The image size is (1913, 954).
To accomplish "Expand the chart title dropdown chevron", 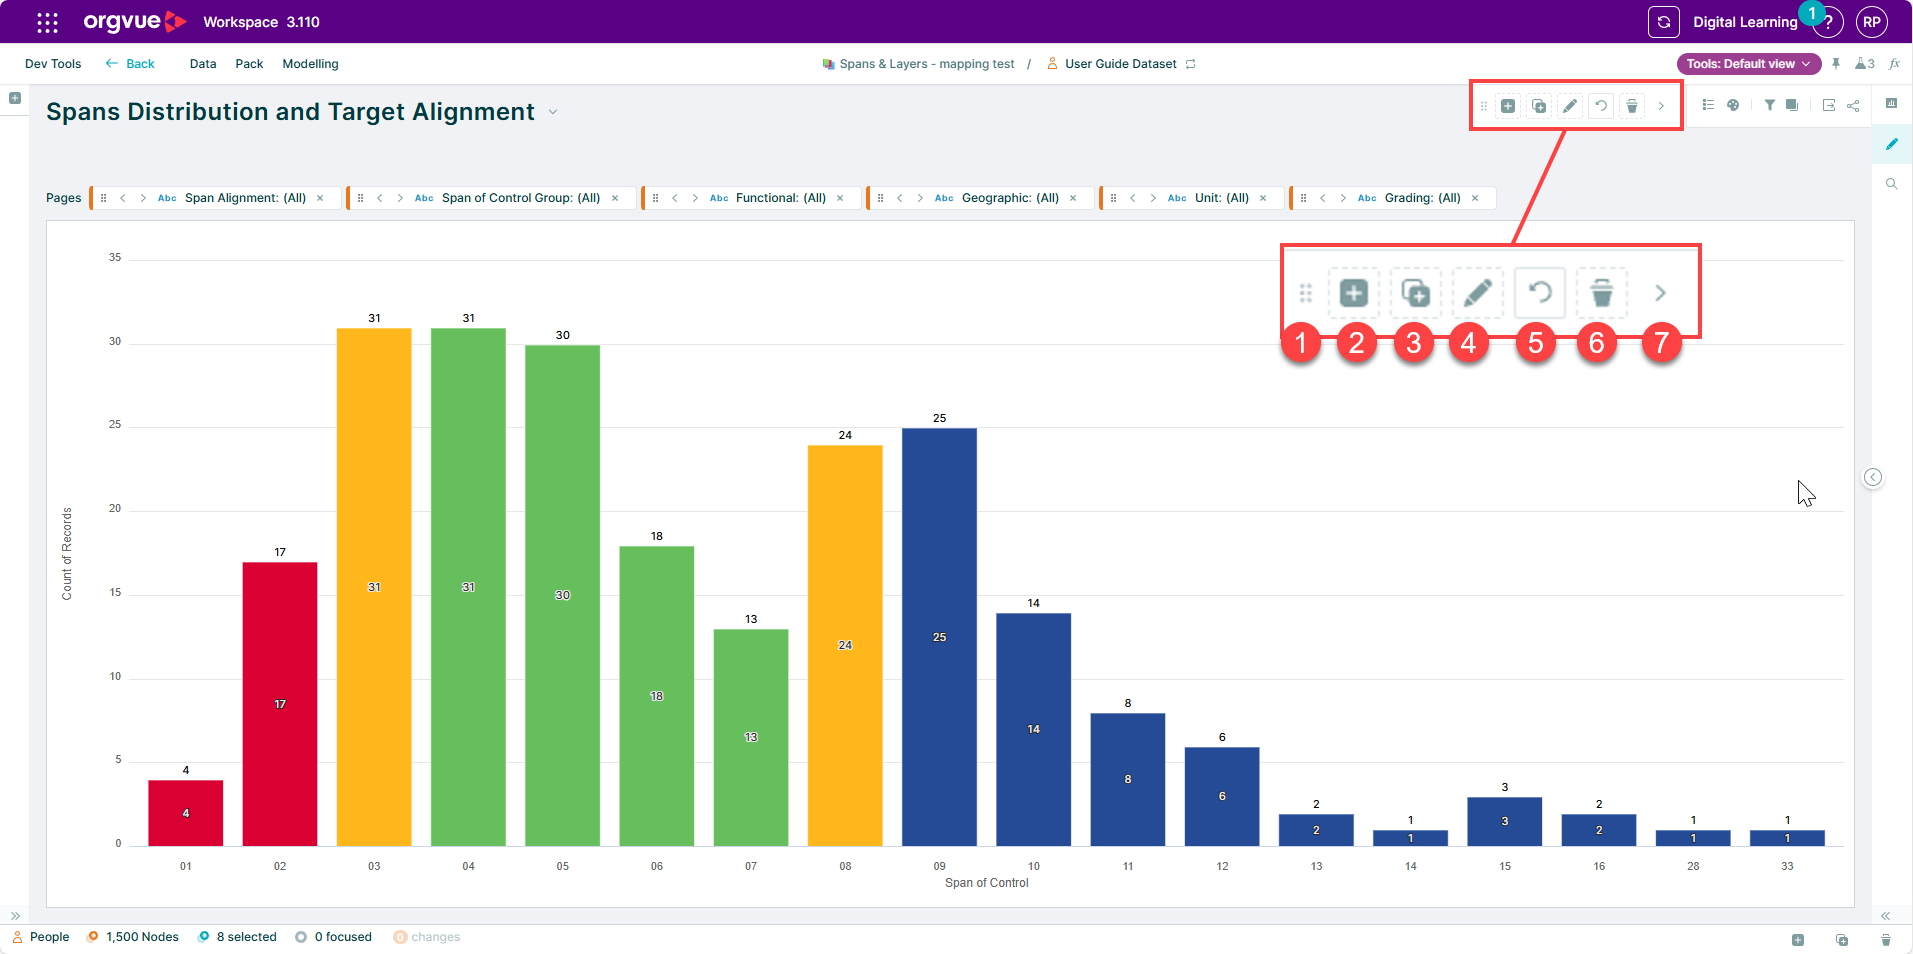I will pyautogui.click(x=553, y=112).
